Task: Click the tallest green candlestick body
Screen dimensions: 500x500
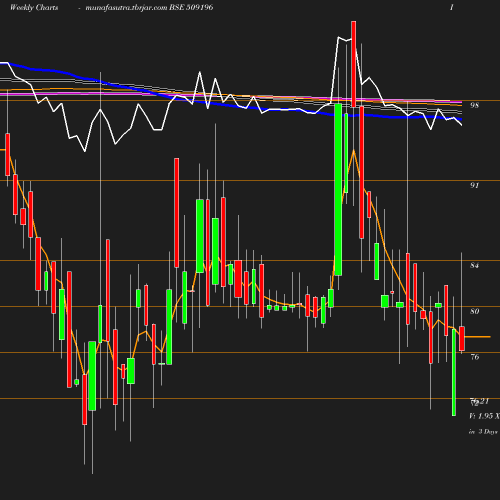Action: point(338,190)
